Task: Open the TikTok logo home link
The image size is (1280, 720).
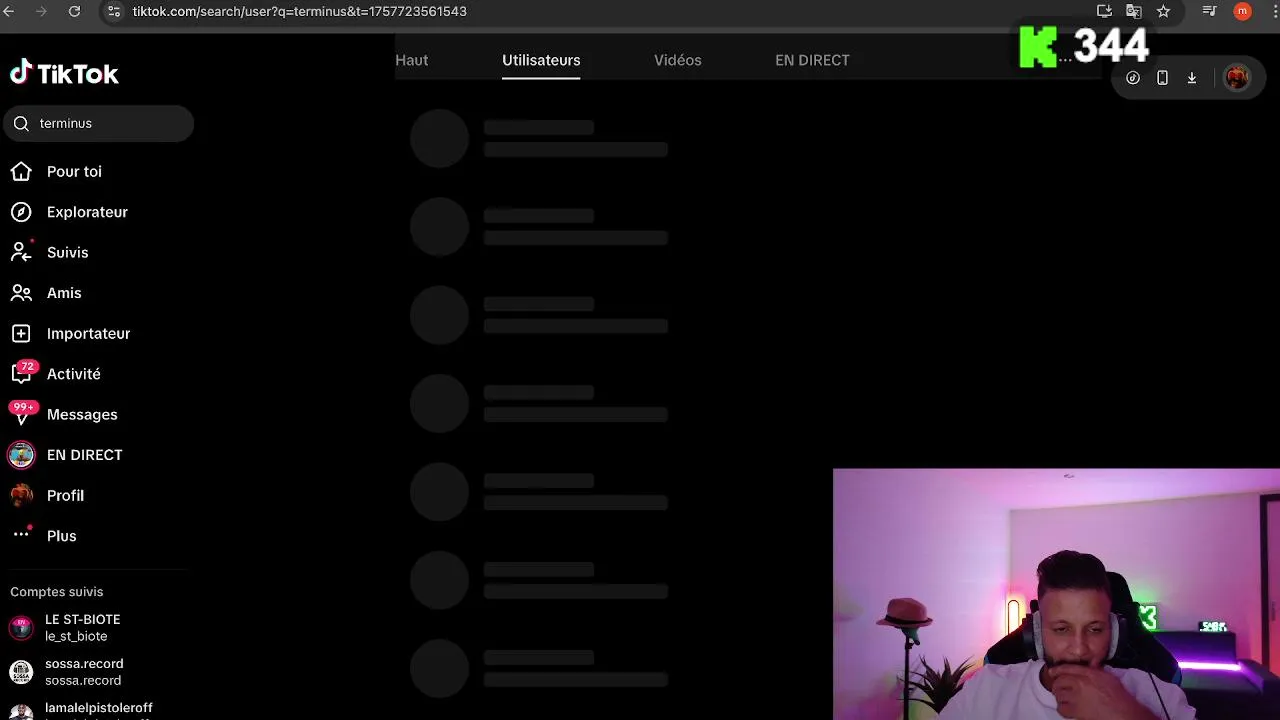Action: (x=64, y=73)
